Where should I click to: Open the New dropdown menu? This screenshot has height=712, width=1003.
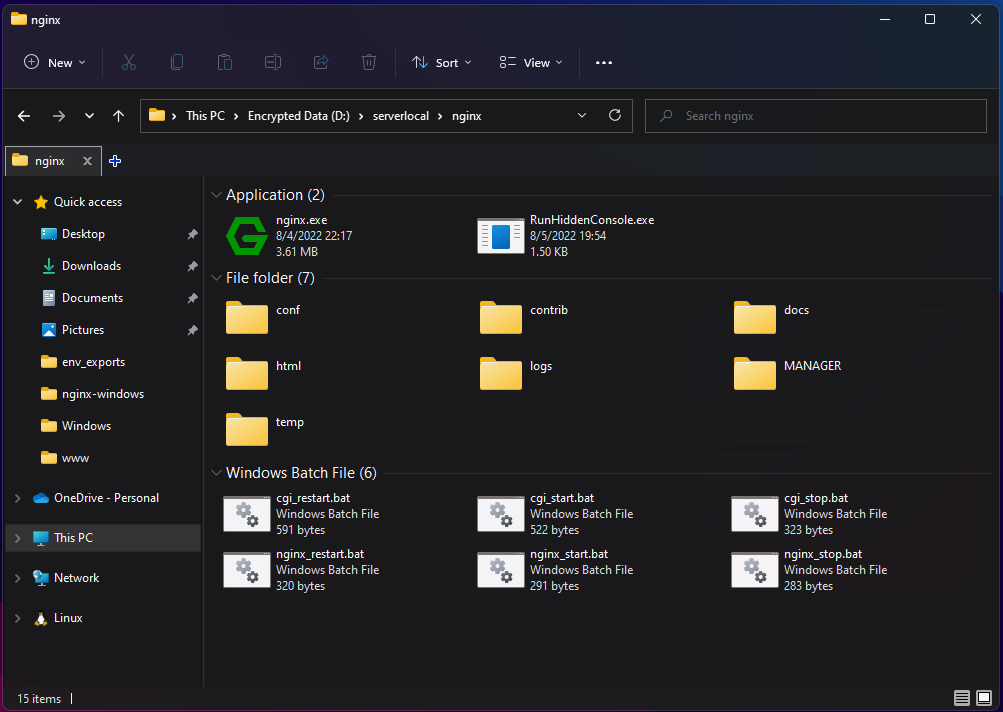pos(54,63)
